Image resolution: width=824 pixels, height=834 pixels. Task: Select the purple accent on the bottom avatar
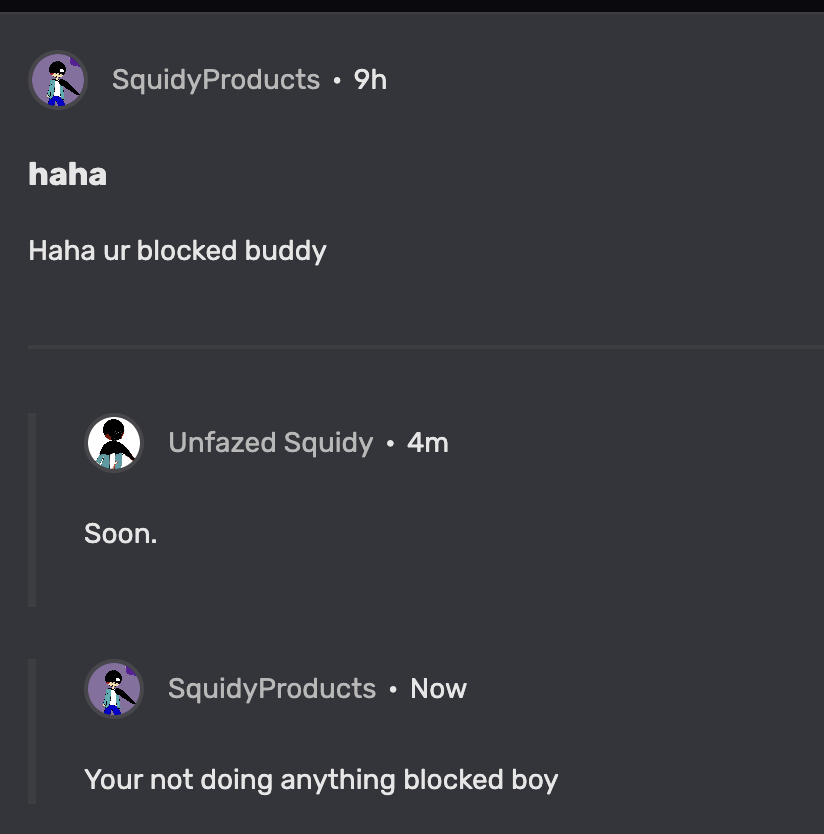coord(128,674)
